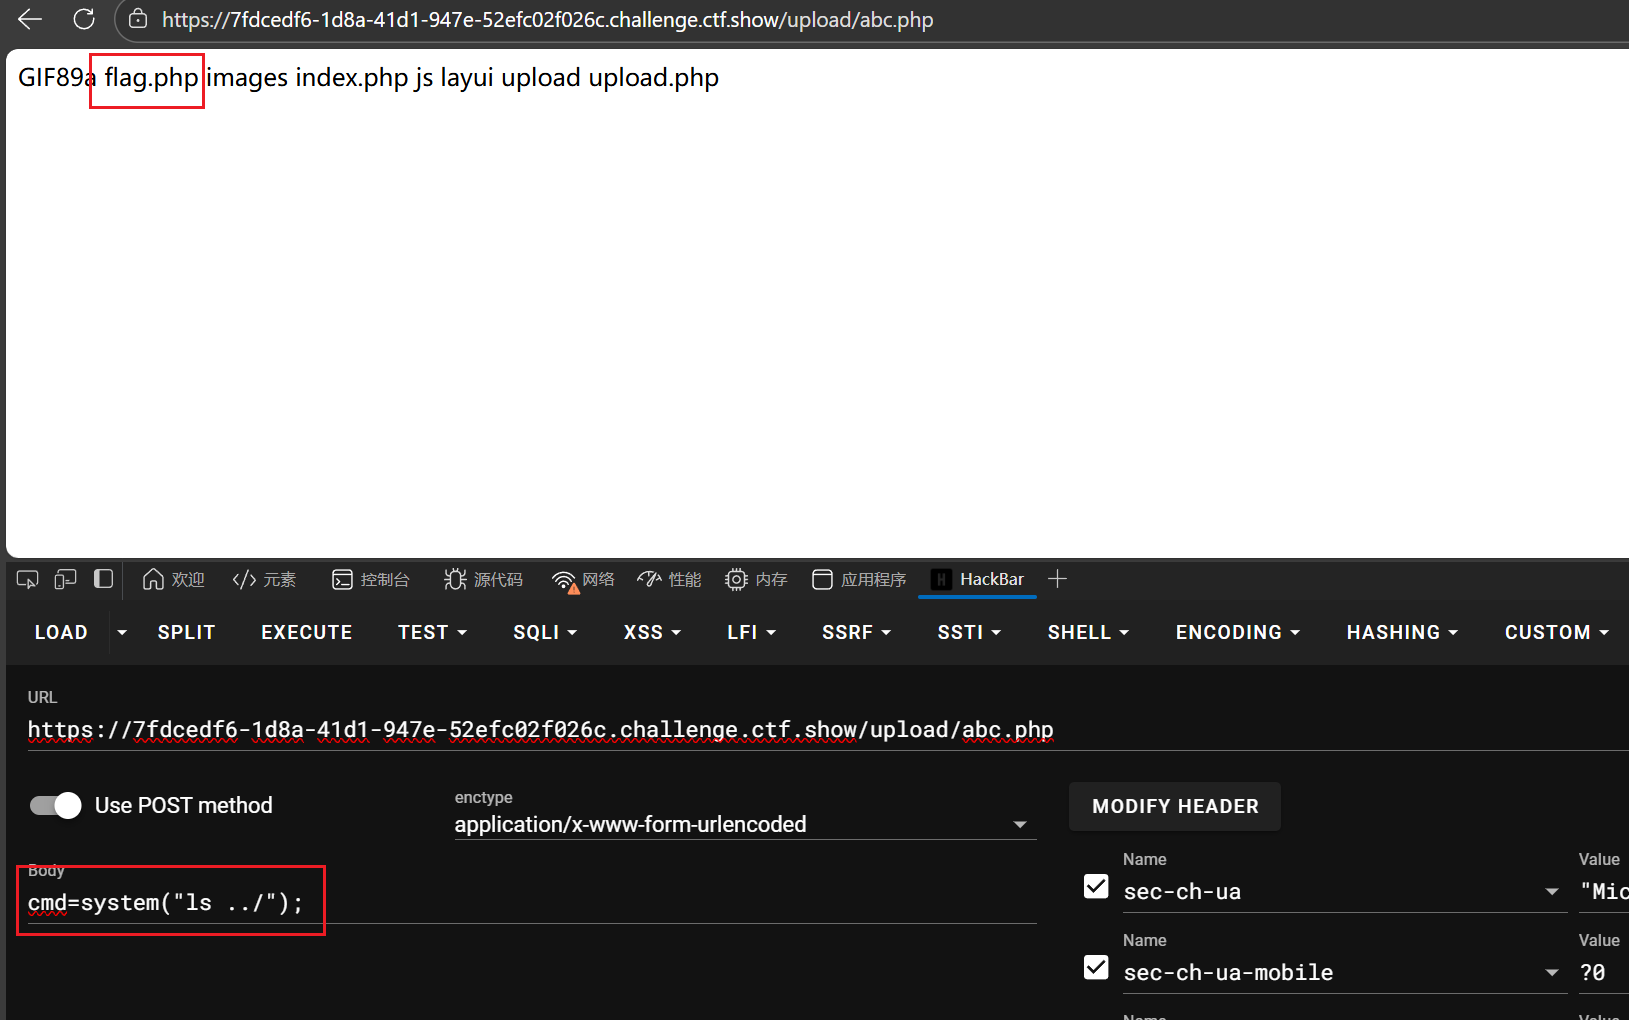Viewport: 1629px width, 1020px height.
Task: Expand the enctype dropdown
Action: click(1019, 825)
